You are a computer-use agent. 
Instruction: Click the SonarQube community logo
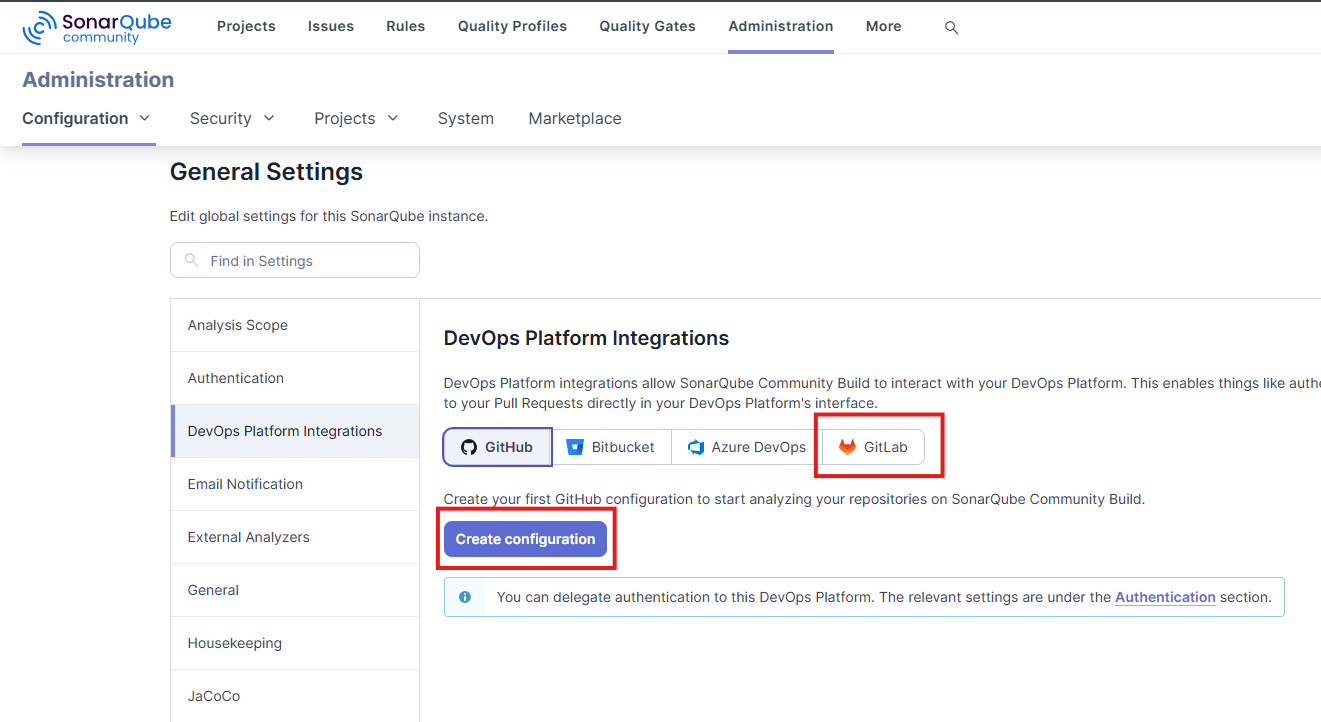97,27
